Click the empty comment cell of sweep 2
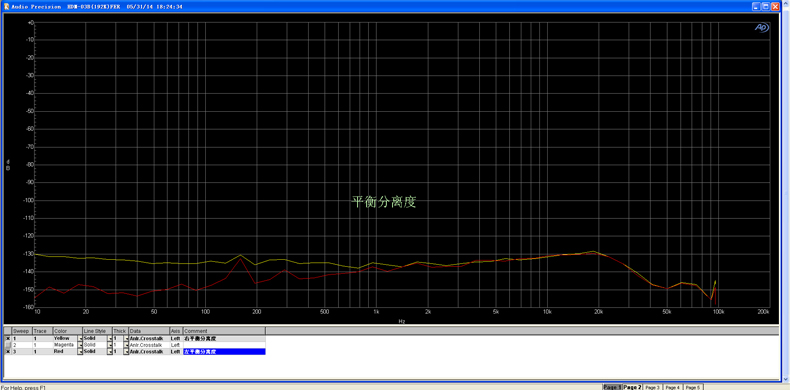790x390 pixels. pos(224,345)
